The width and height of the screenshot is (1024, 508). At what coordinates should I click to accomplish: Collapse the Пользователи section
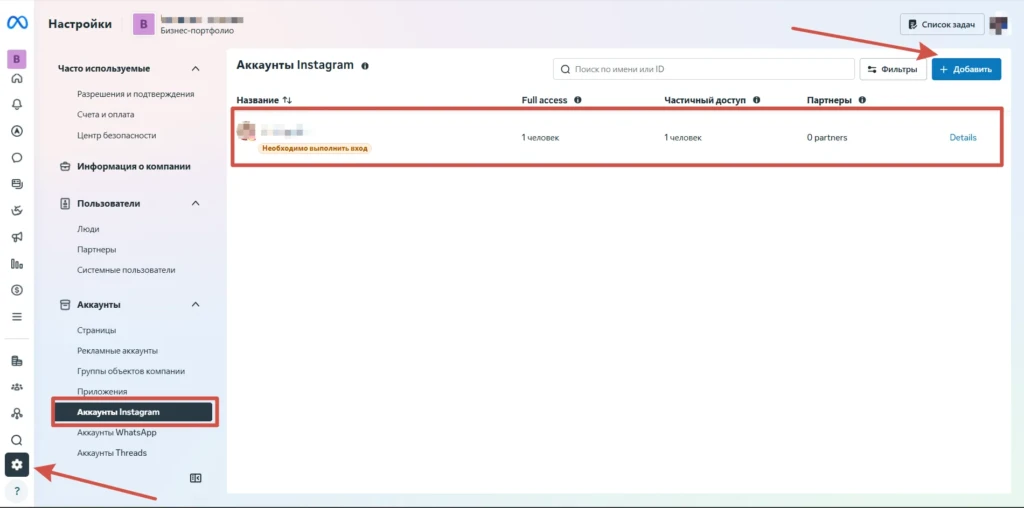pos(195,203)
